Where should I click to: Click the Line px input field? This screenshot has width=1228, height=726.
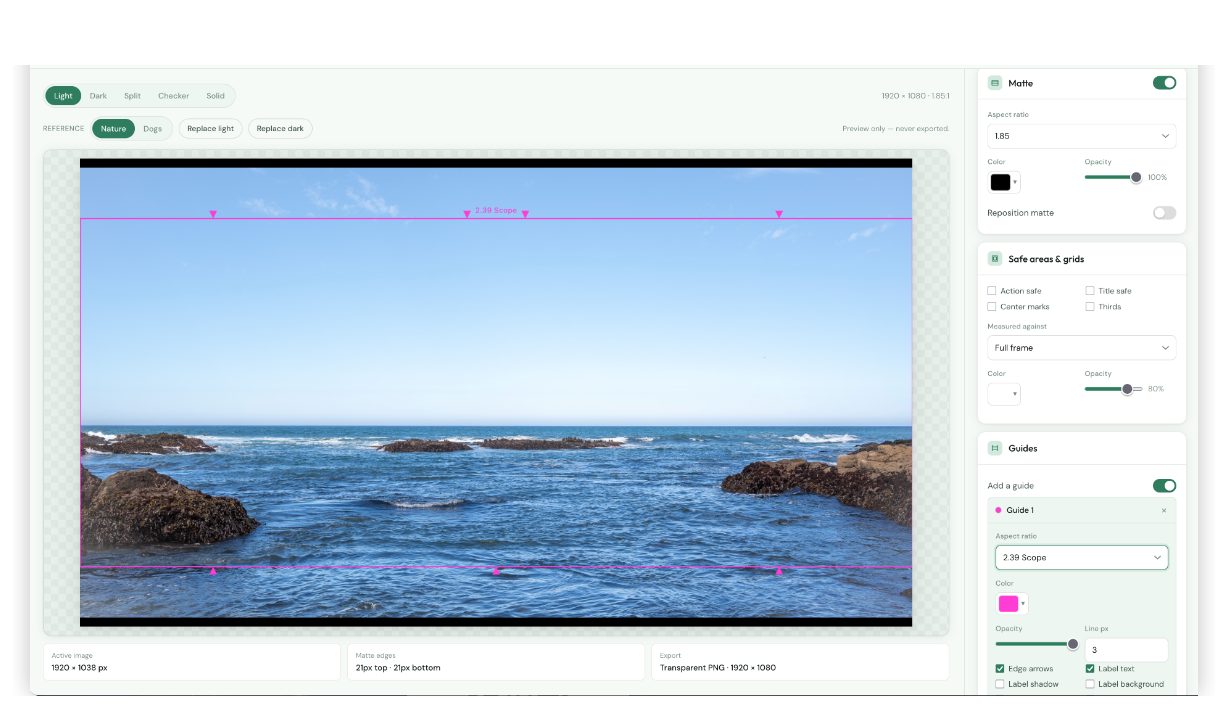1126,650
